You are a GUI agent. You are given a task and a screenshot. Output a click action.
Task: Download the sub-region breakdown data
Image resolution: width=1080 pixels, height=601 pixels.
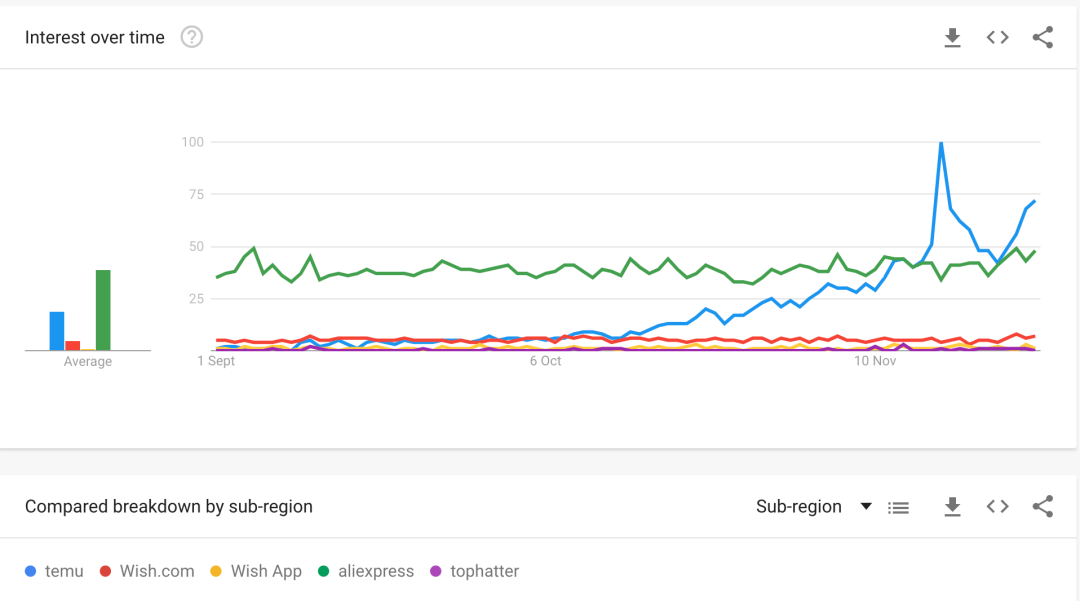coord(952,507)
